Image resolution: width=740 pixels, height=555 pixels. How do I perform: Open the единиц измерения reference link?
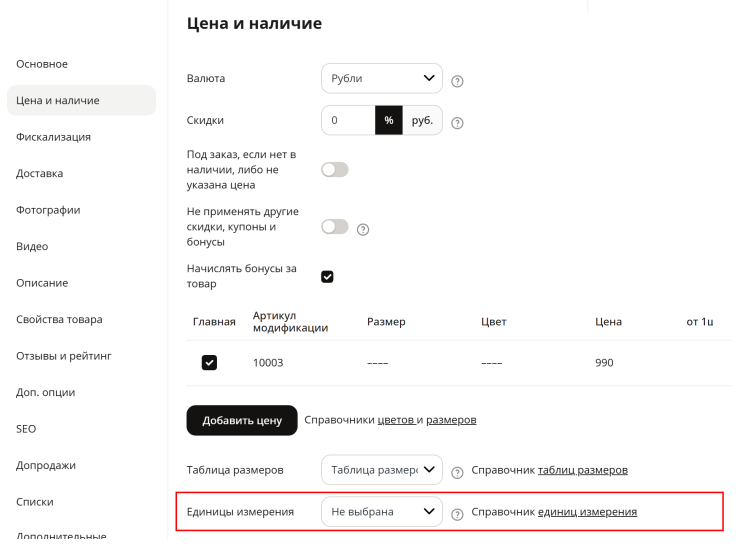(x=587, y=512)
